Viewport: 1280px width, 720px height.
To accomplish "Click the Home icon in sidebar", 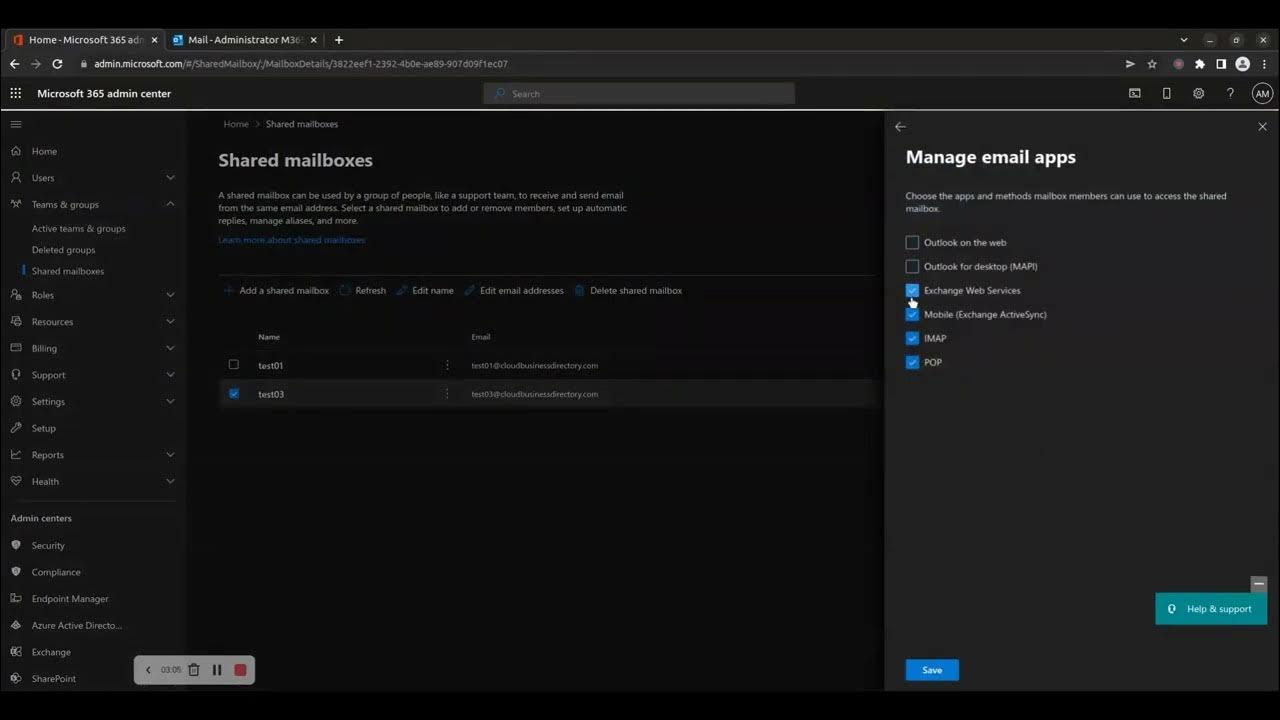I will coord(16,151).
